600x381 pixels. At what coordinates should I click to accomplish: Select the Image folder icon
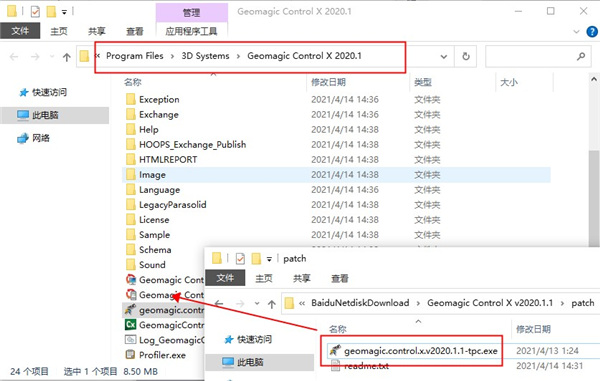(130, 174)
